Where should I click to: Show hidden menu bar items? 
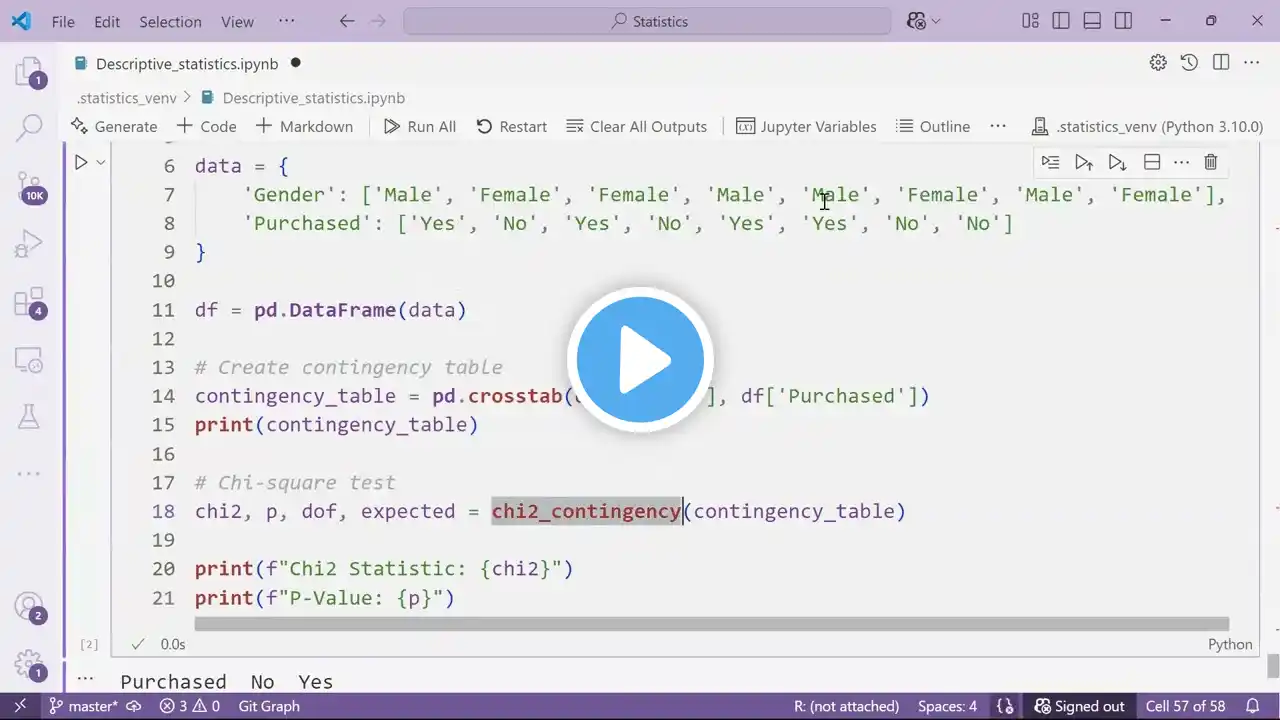pos(287,21)
